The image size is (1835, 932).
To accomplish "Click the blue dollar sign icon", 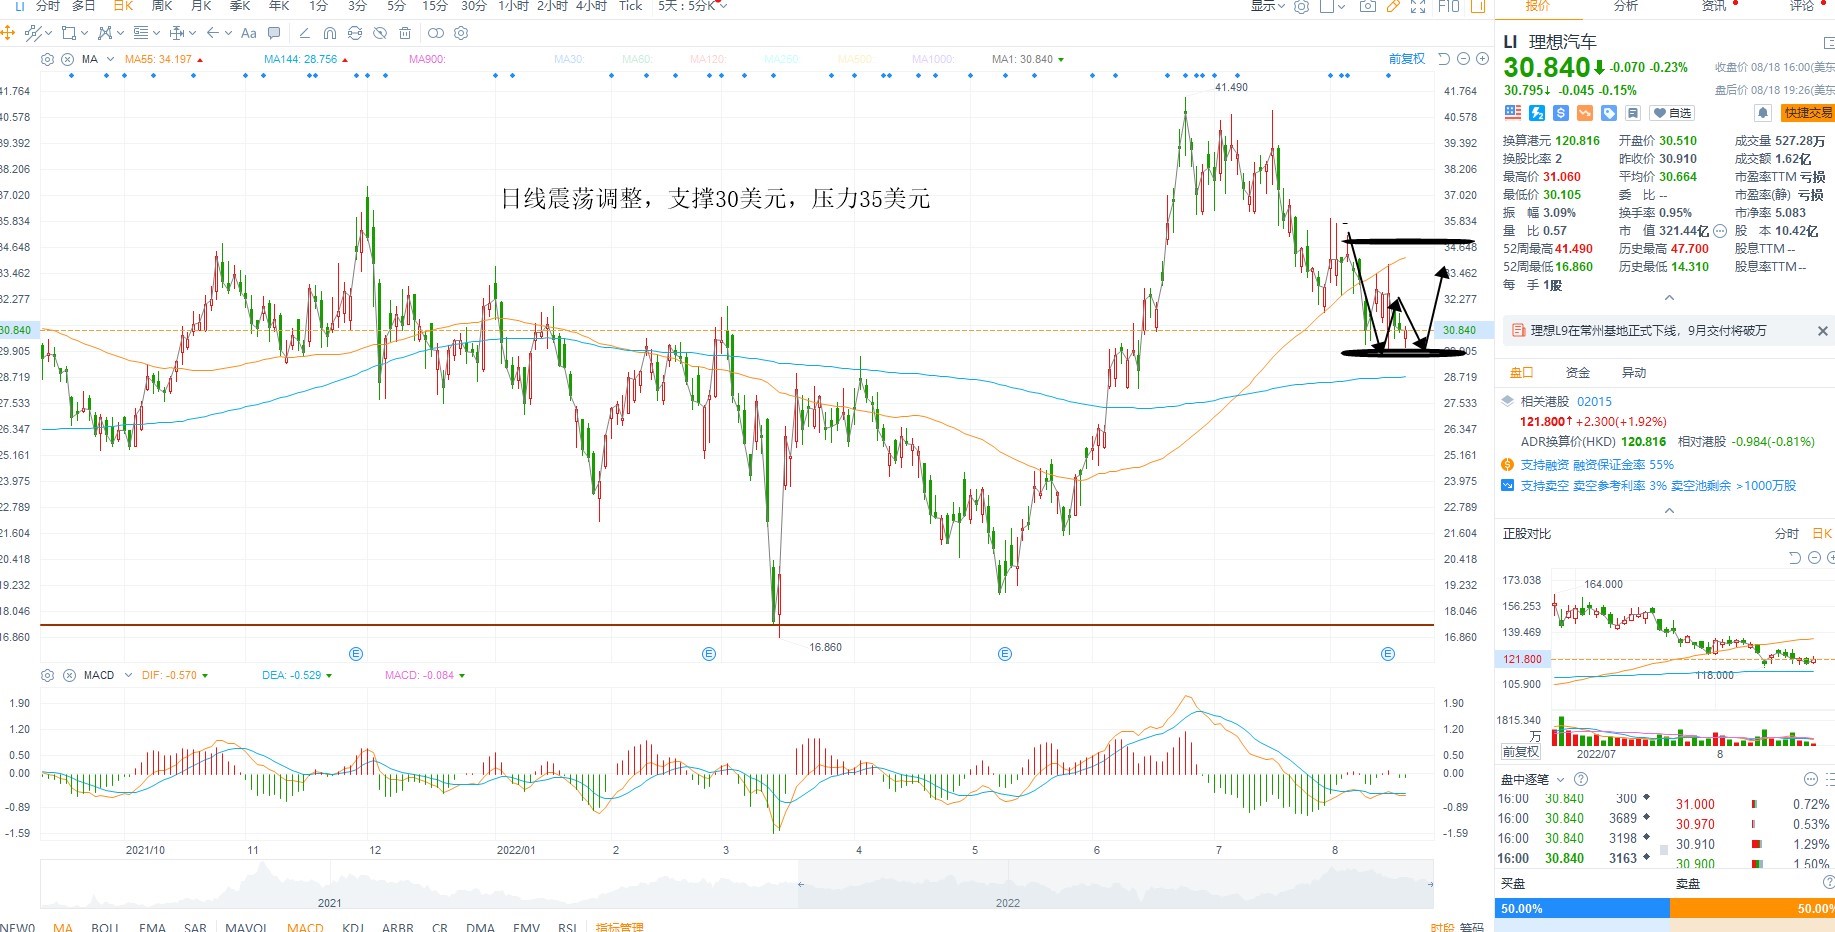I will [x=1560, y=113].
